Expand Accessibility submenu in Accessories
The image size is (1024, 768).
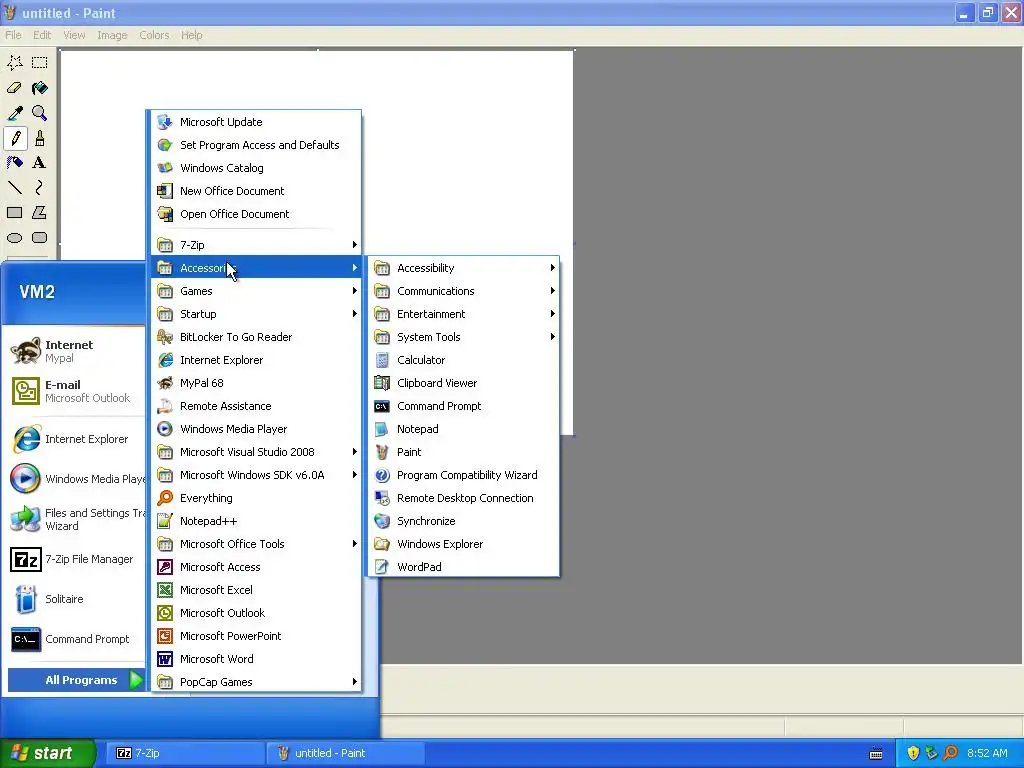coord(464,268)
